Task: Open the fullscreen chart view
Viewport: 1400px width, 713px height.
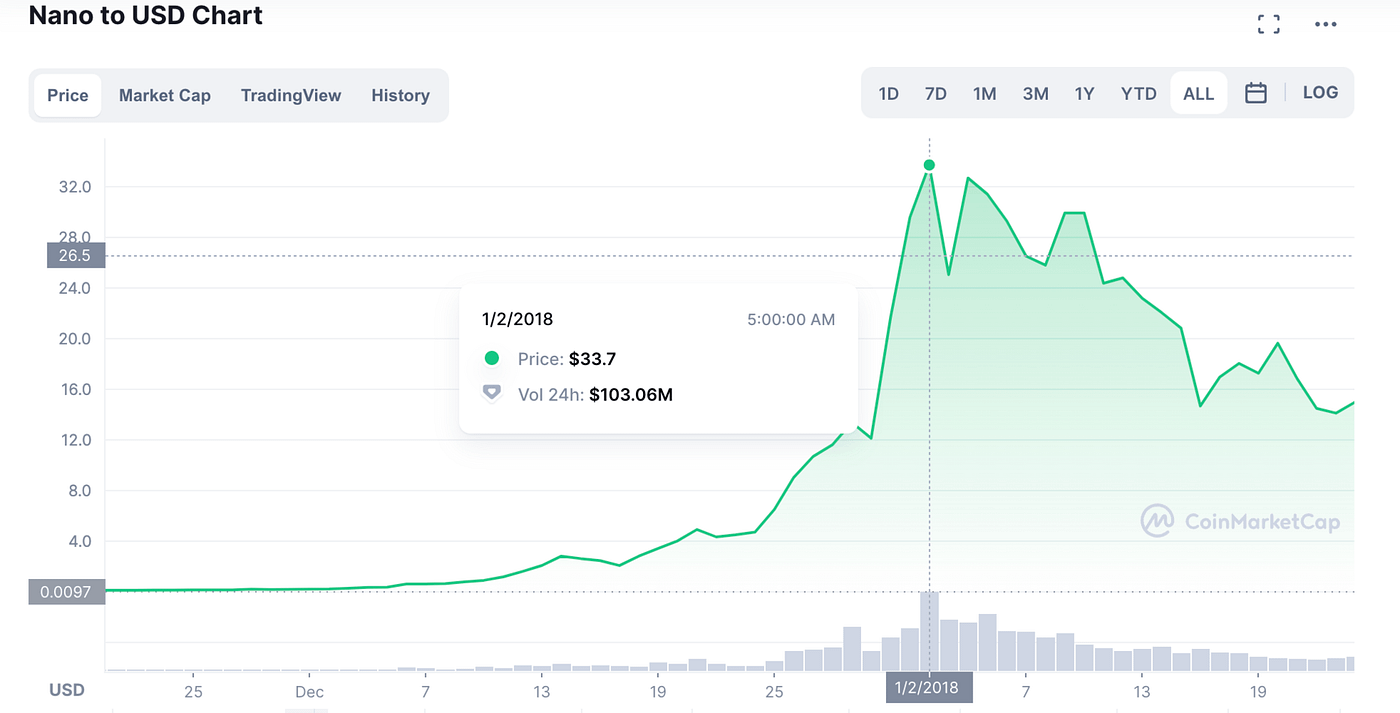Action: 1268,25
